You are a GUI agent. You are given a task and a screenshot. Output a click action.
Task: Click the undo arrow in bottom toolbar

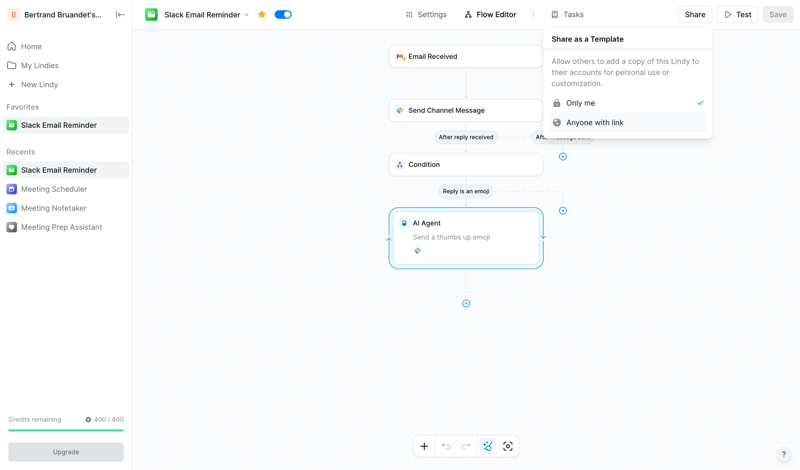tap(446, 447)
